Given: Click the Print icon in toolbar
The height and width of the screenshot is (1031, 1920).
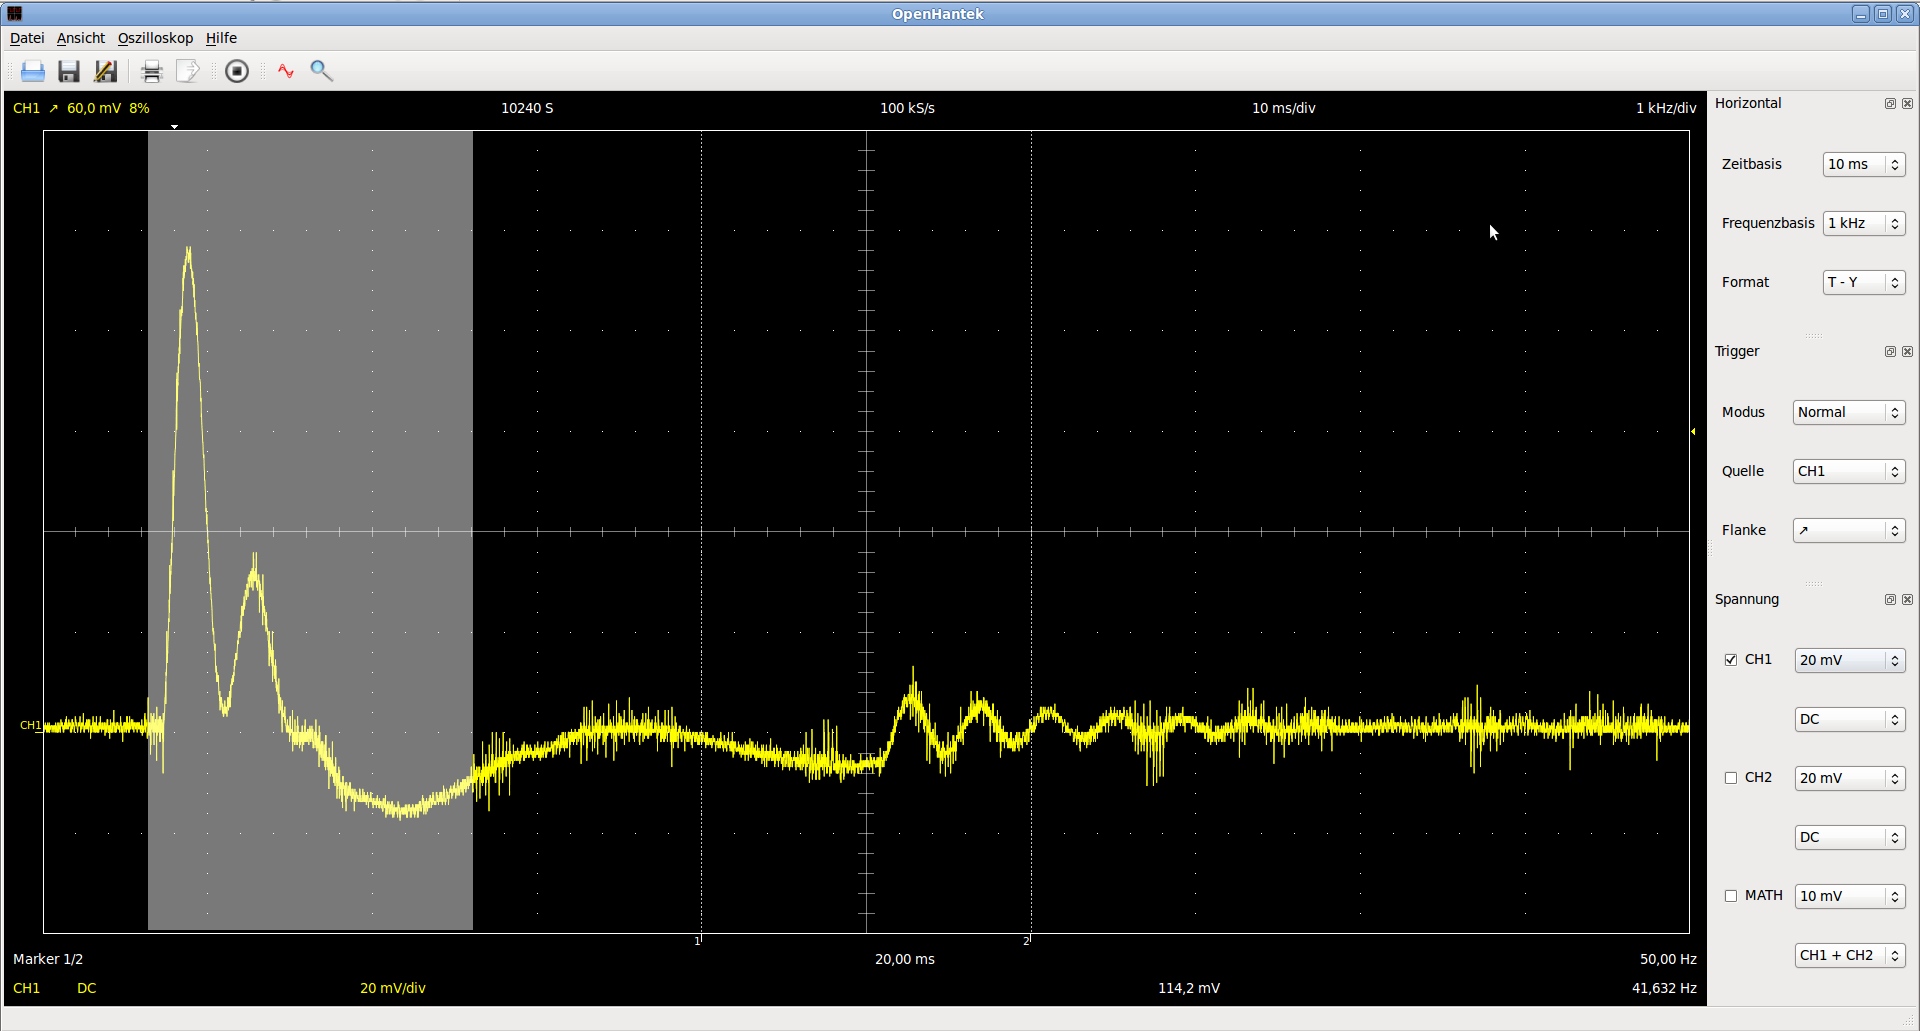Looking at the screenshot, I should pyautogui.click(x=151, y=71).
